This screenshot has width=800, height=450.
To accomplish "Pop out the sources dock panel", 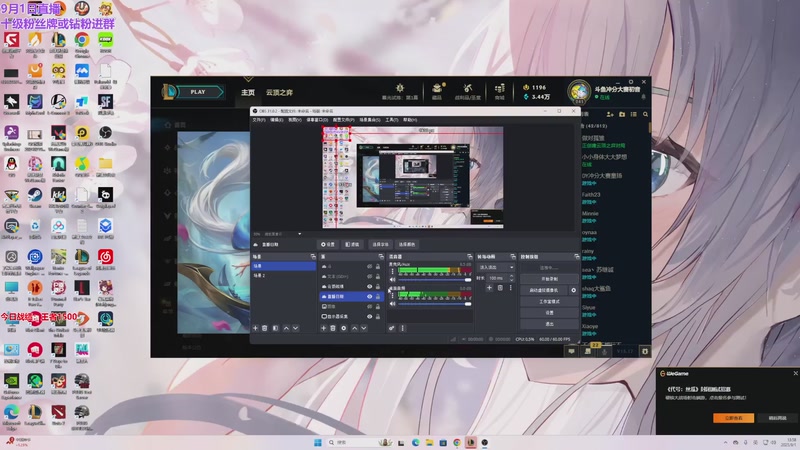I will [381, 257].
